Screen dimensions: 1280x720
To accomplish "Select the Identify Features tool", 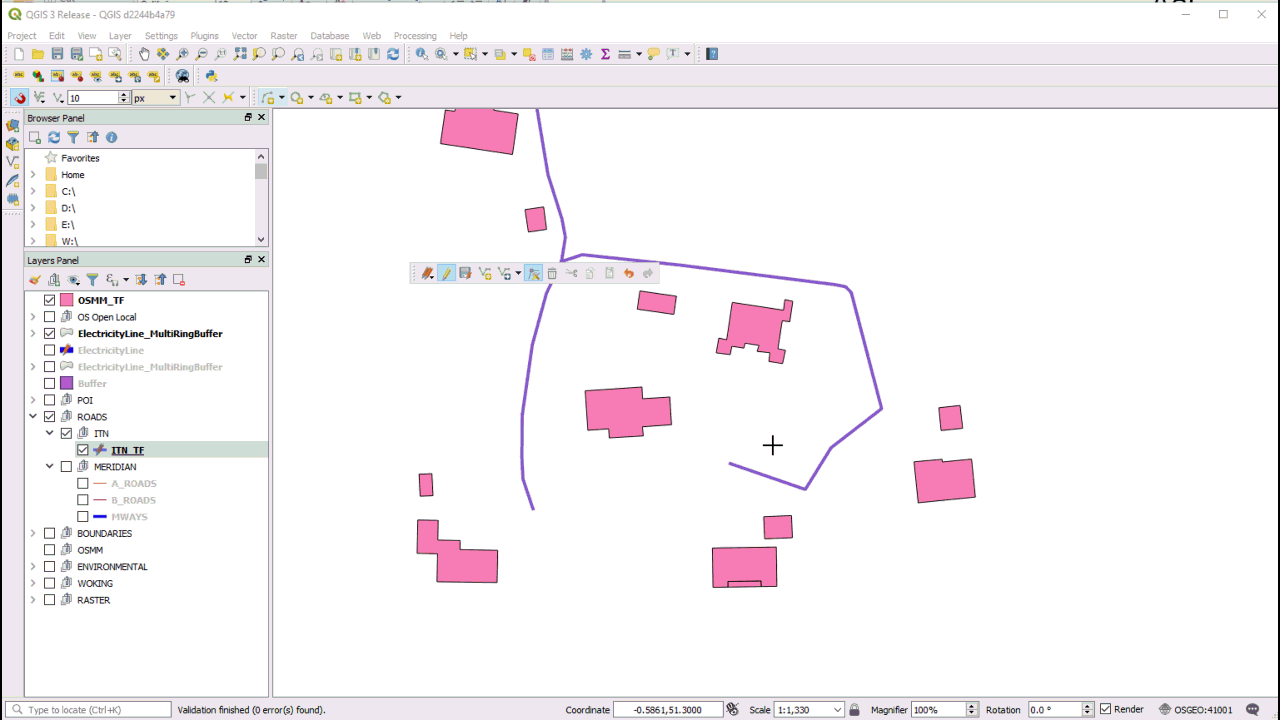I will coord(421,54).
